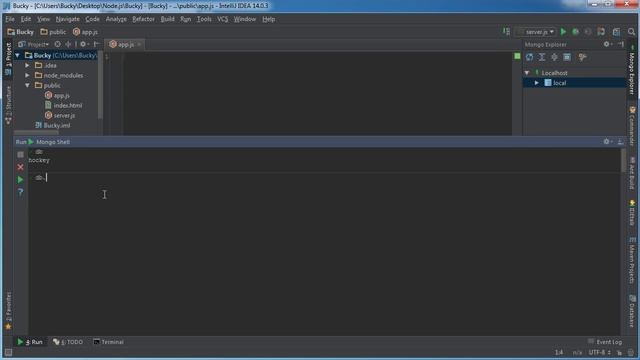The height and width of the screenshot is (360, 640).
Task: Hide the Run tool window panel
Action: 620,142
